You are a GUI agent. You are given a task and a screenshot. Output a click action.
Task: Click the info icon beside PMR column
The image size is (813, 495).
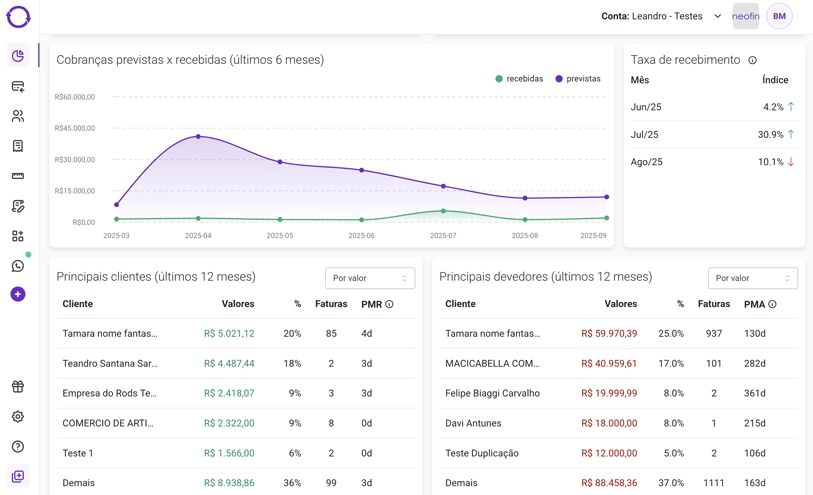[x=390, y=304]
